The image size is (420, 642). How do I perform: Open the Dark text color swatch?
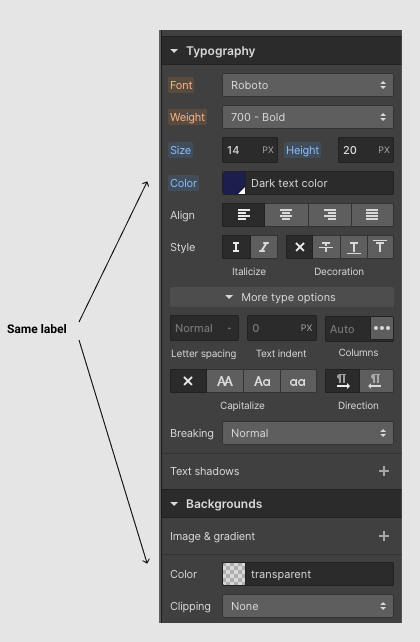pyautogui.click(x=234, y=183)
